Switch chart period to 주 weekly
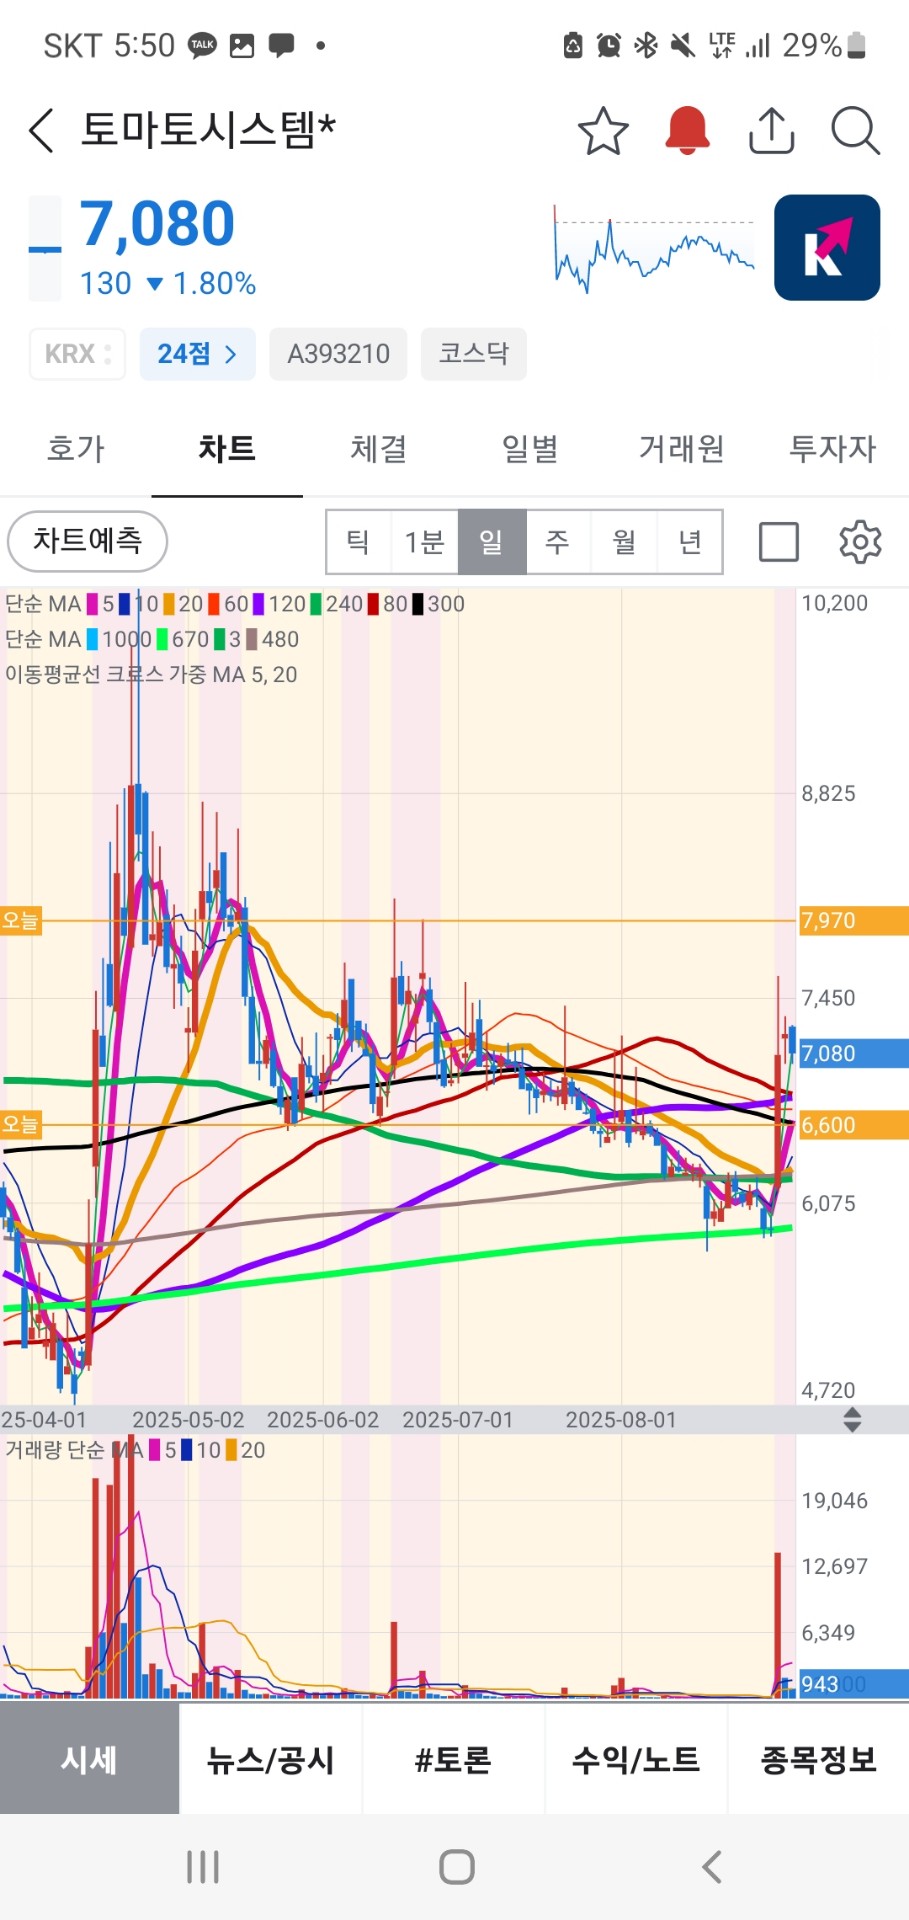909x1920 pixels. 557,542
